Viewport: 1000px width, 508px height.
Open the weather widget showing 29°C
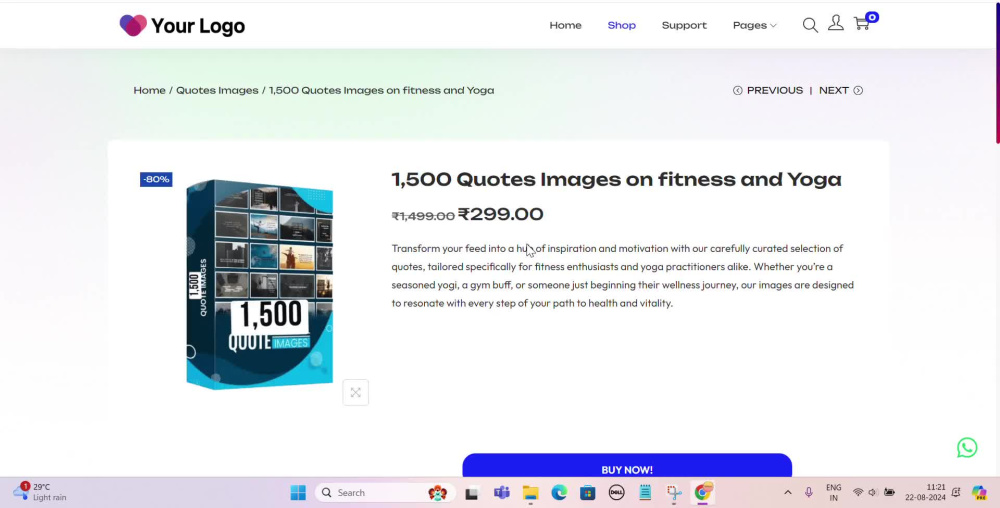tap(40, 492)
